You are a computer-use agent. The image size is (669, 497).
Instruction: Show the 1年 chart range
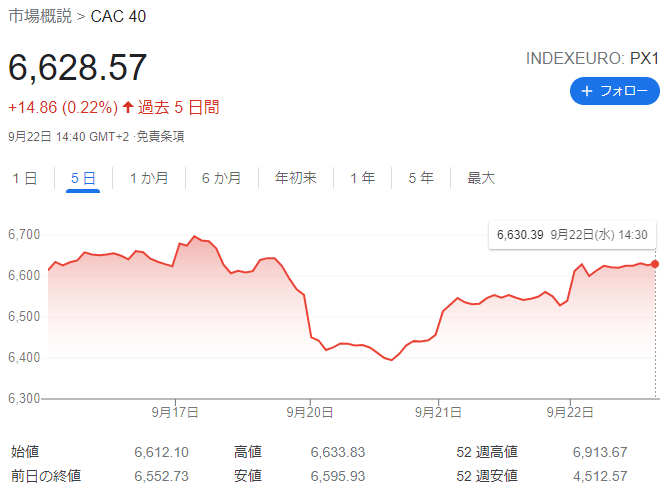point(363,178)
